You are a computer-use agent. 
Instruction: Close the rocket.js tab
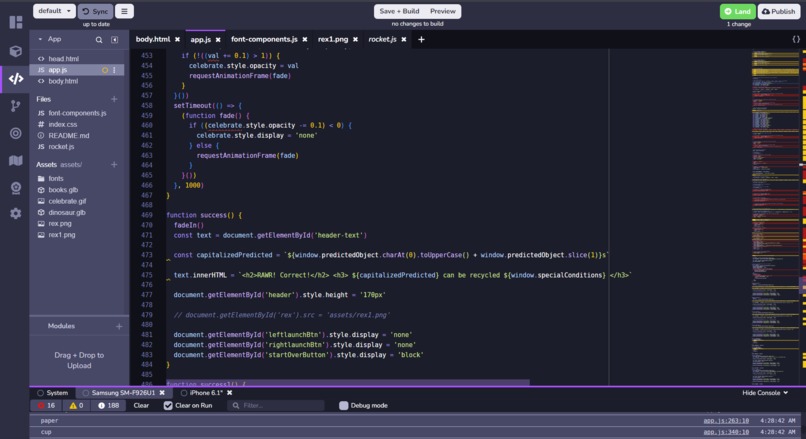click(x=404, y=40)
